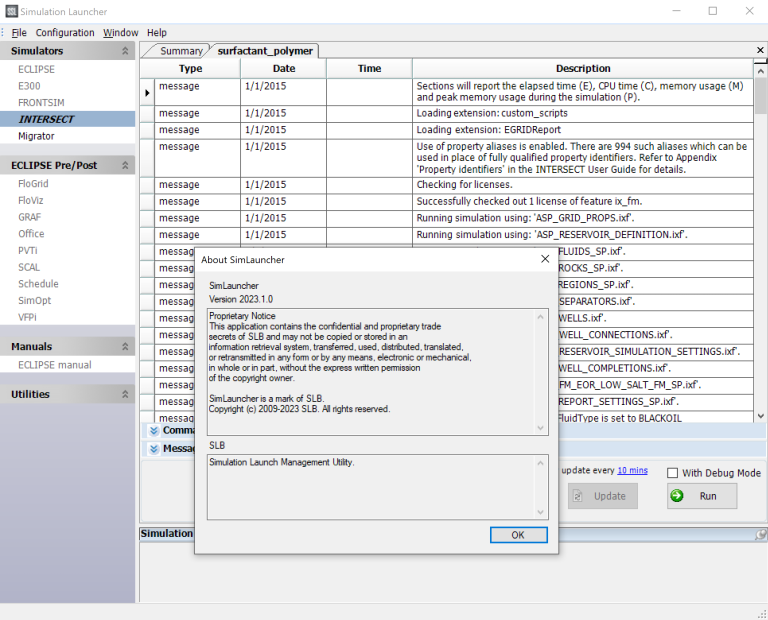
Task: Close the About SimLauncher dialog
Action: (x=545, y=259)
